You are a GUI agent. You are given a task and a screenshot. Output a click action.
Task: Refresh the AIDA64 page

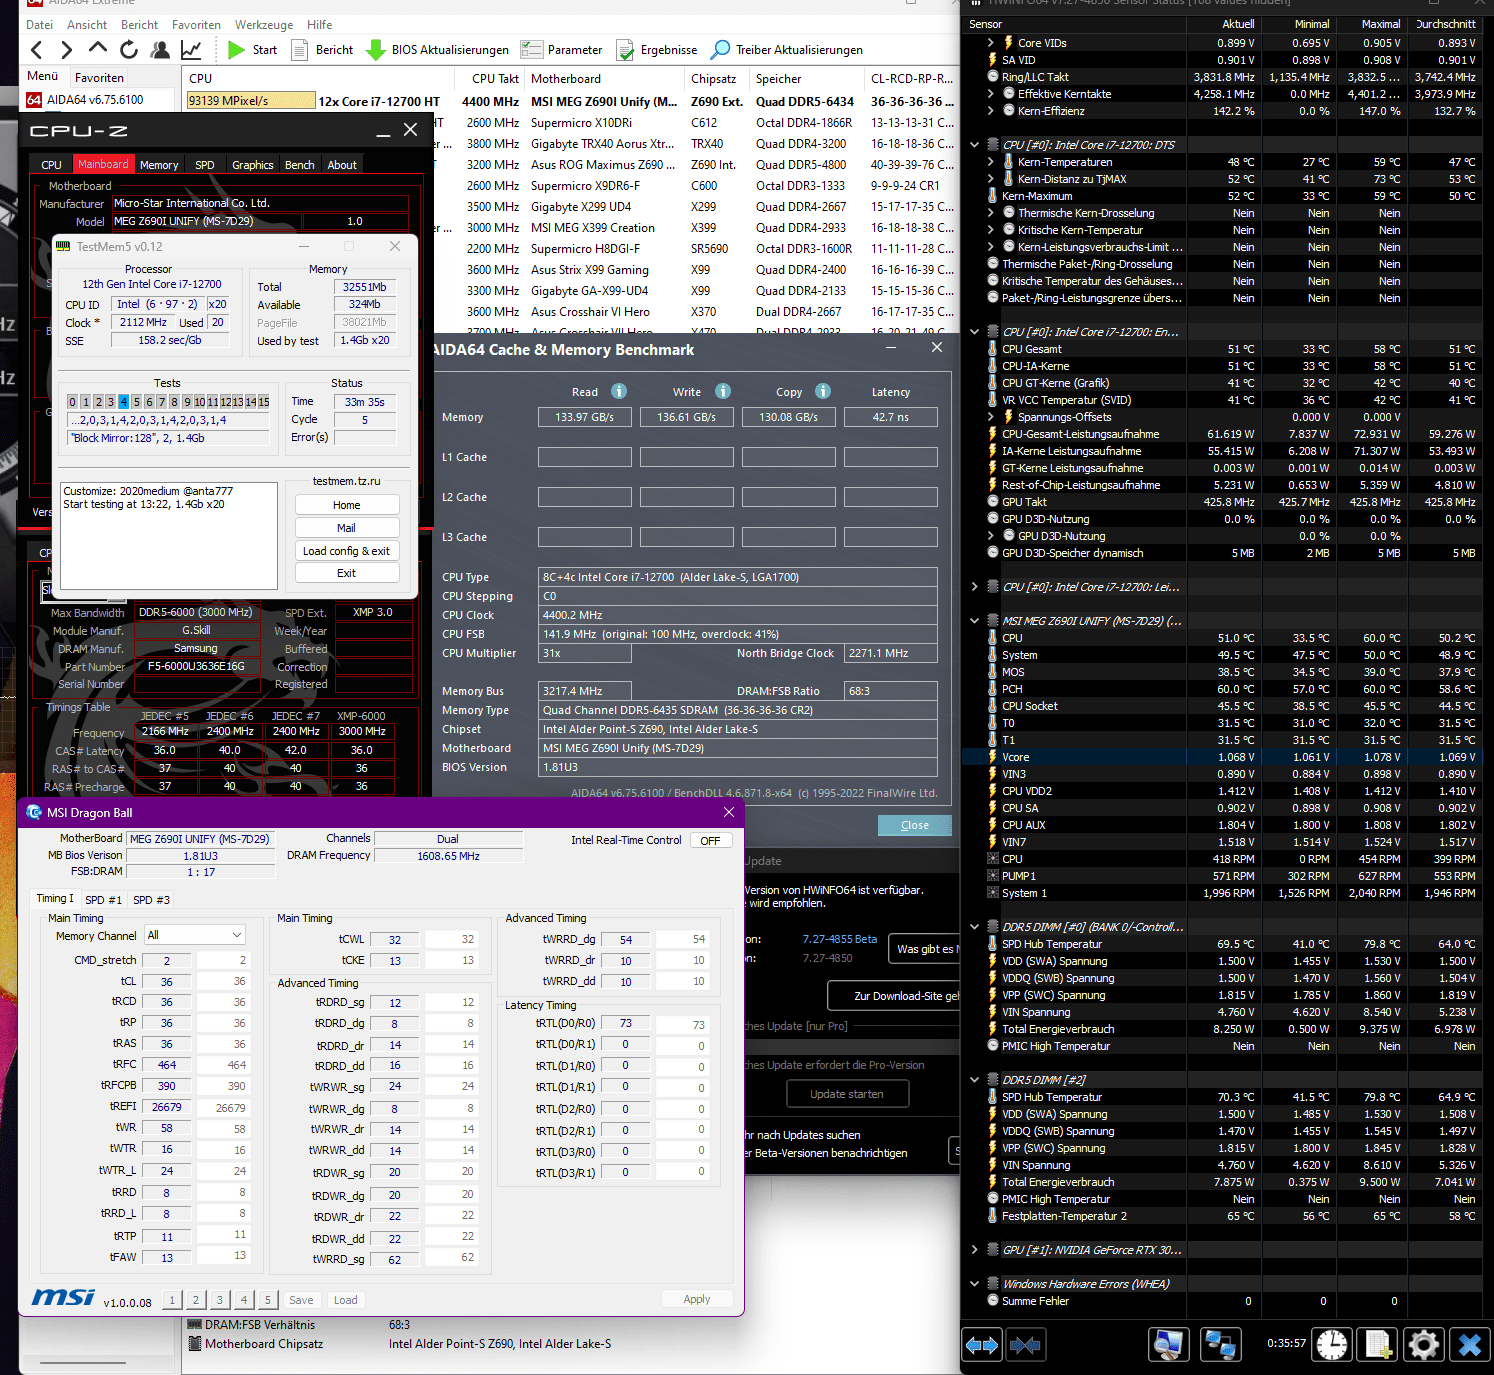[x=129, y=49]
